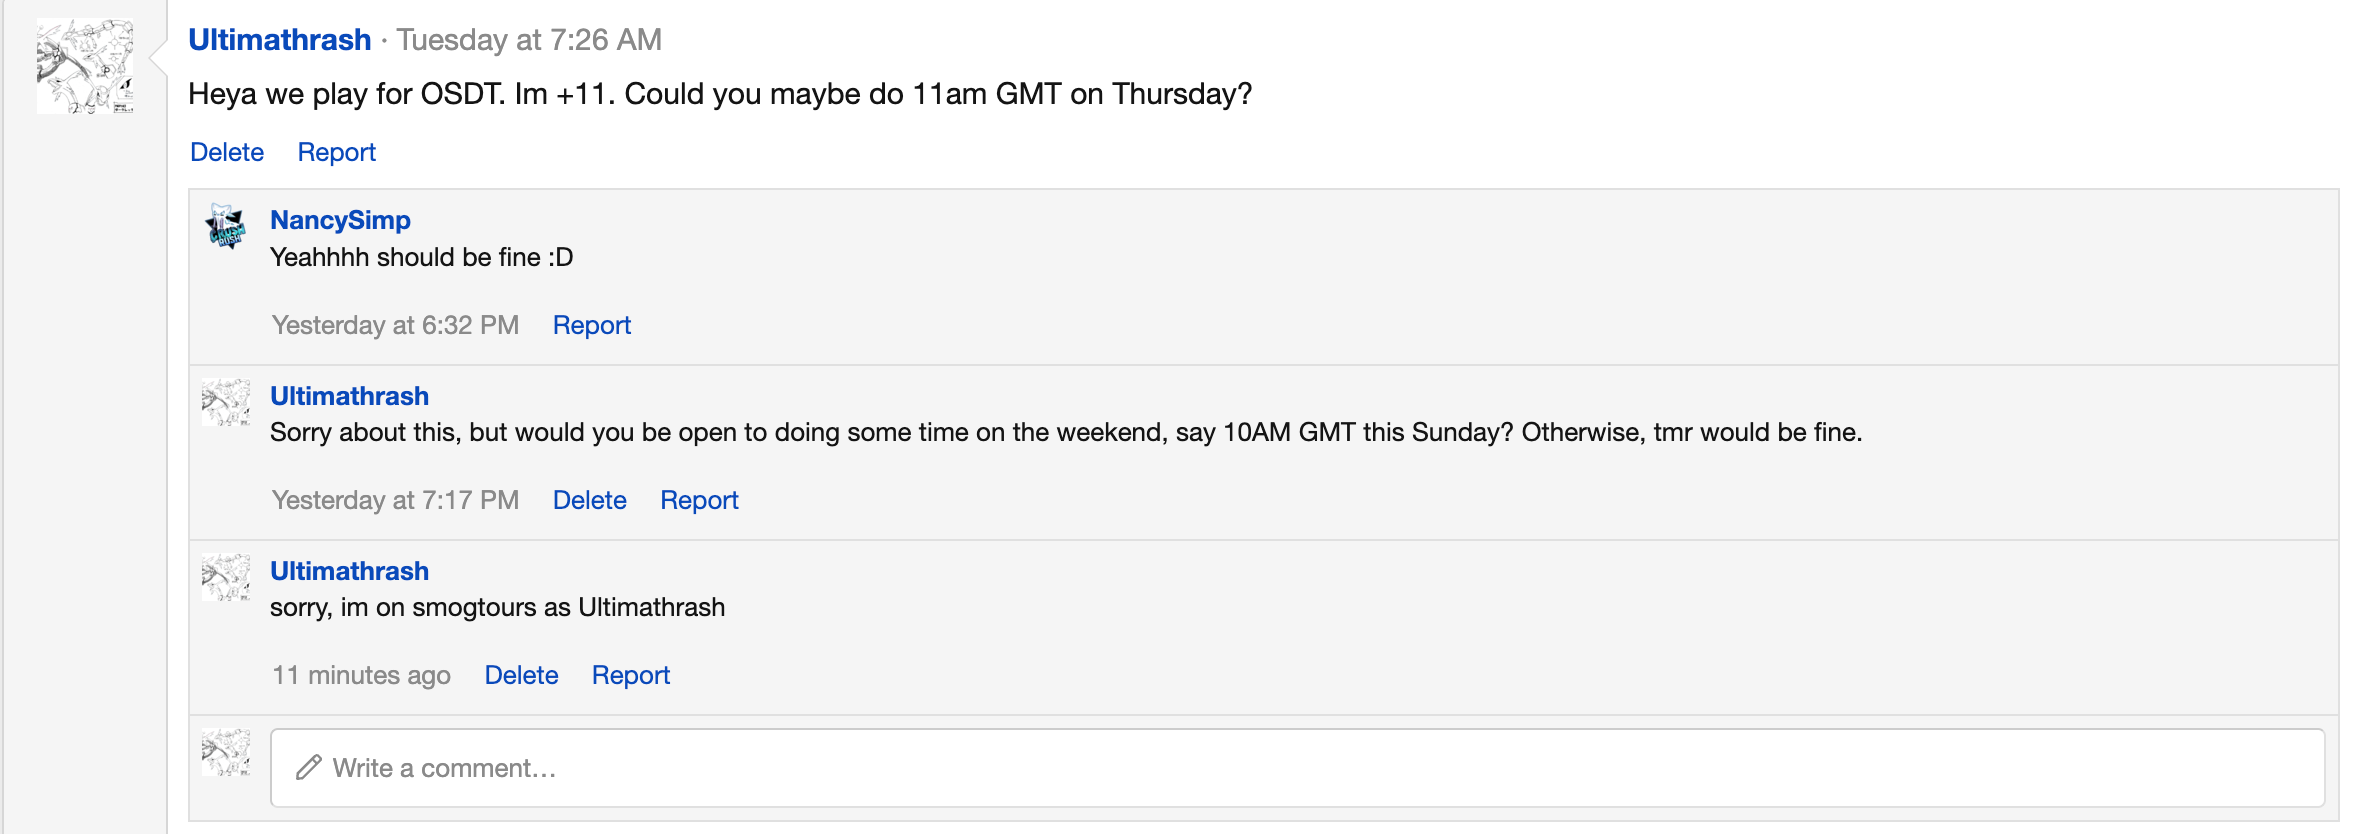Screen dimensions: 2354x834
Task: Click the "Tuesday at 7:26 AM" timestamp
Action: coord(529,40)
